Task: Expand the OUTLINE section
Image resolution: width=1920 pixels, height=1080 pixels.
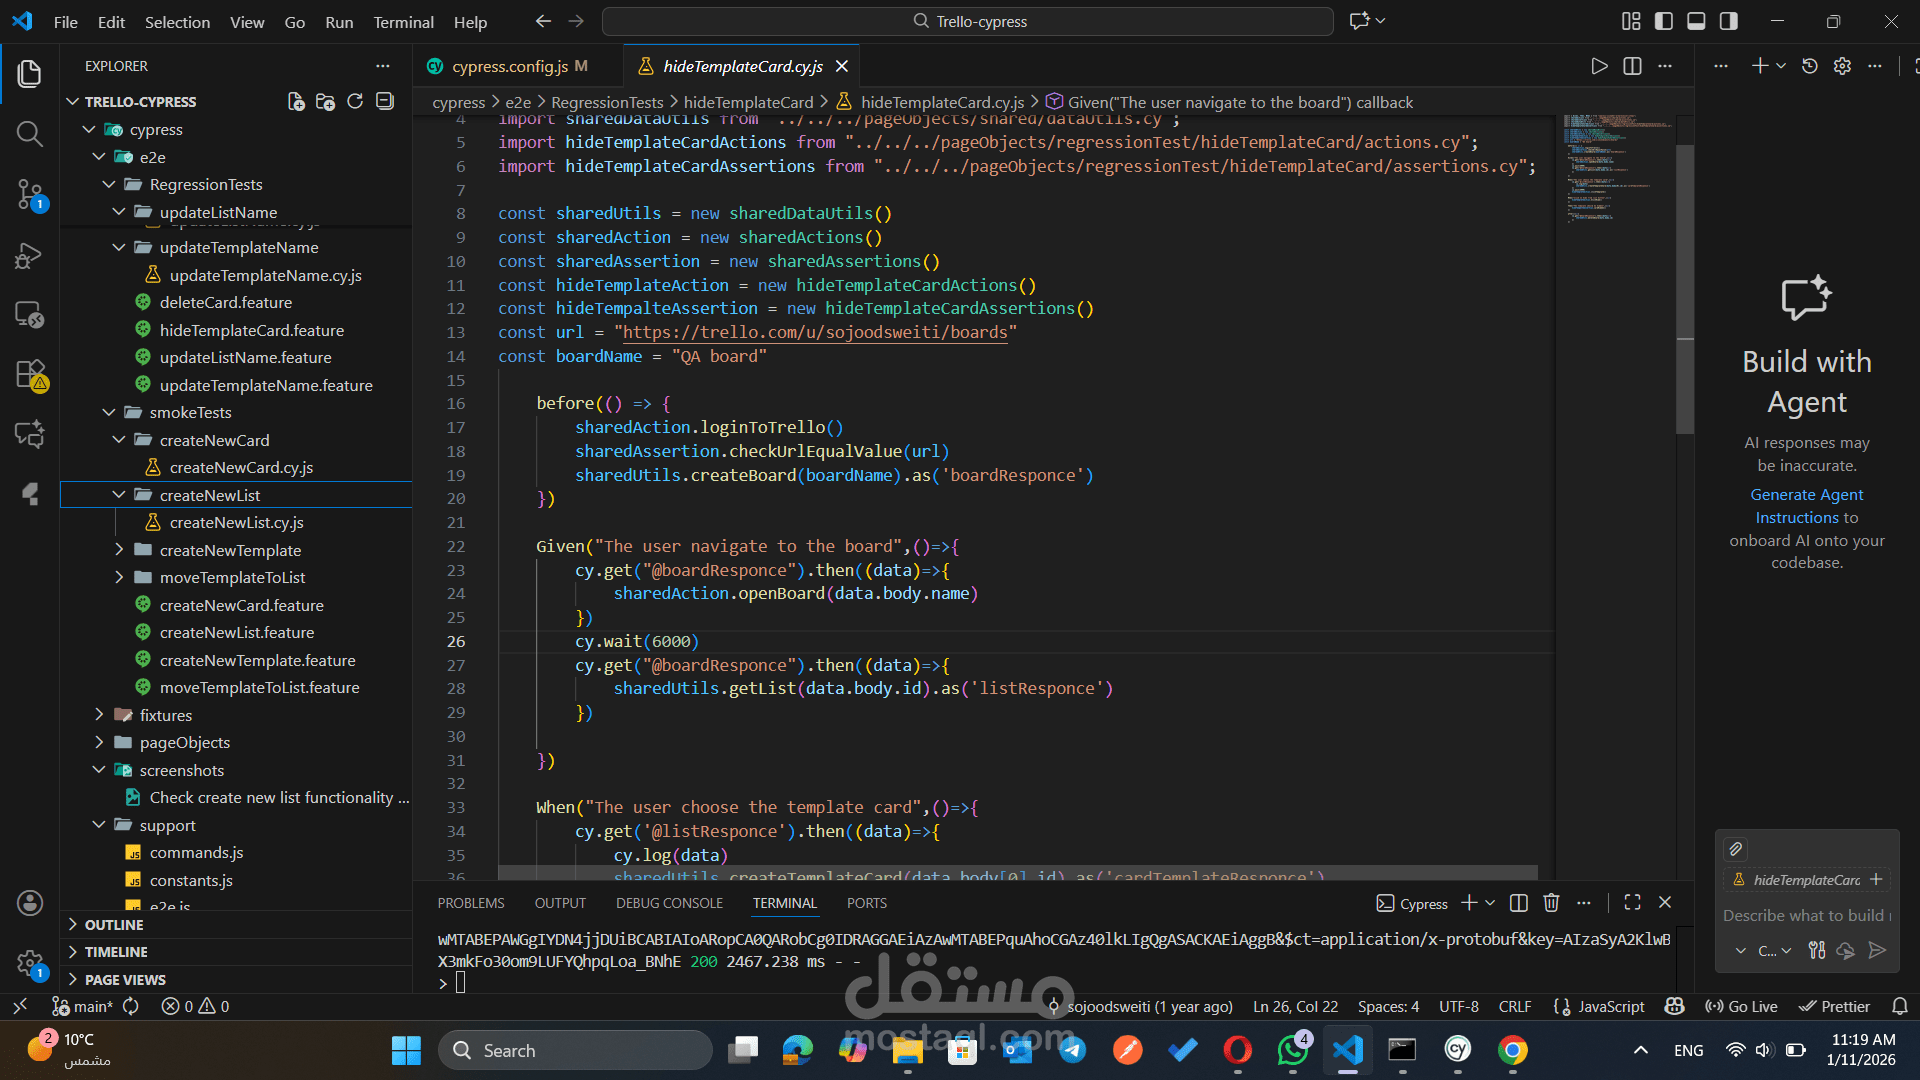Action: coord(114,925)
